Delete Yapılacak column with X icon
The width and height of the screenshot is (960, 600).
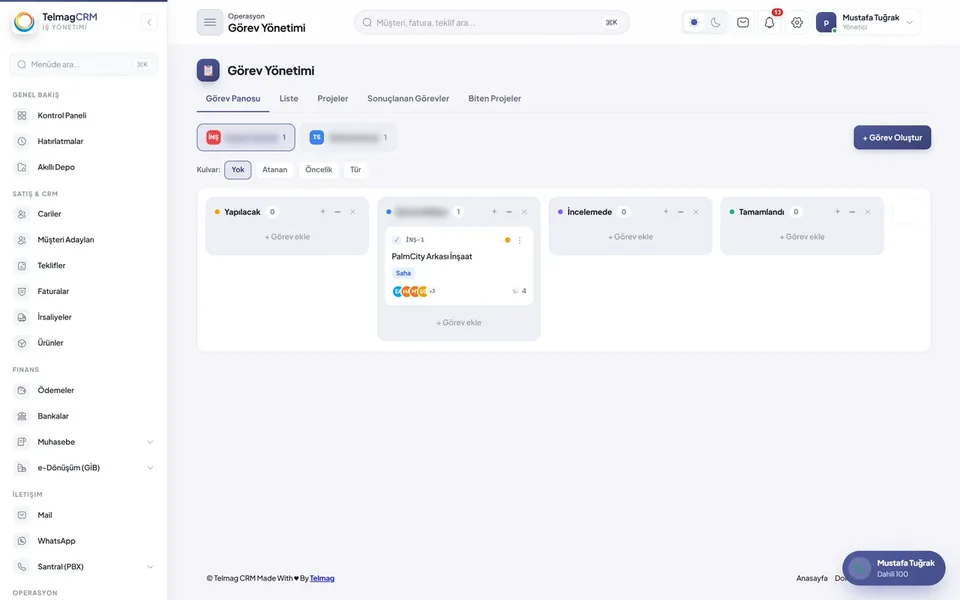353,212
